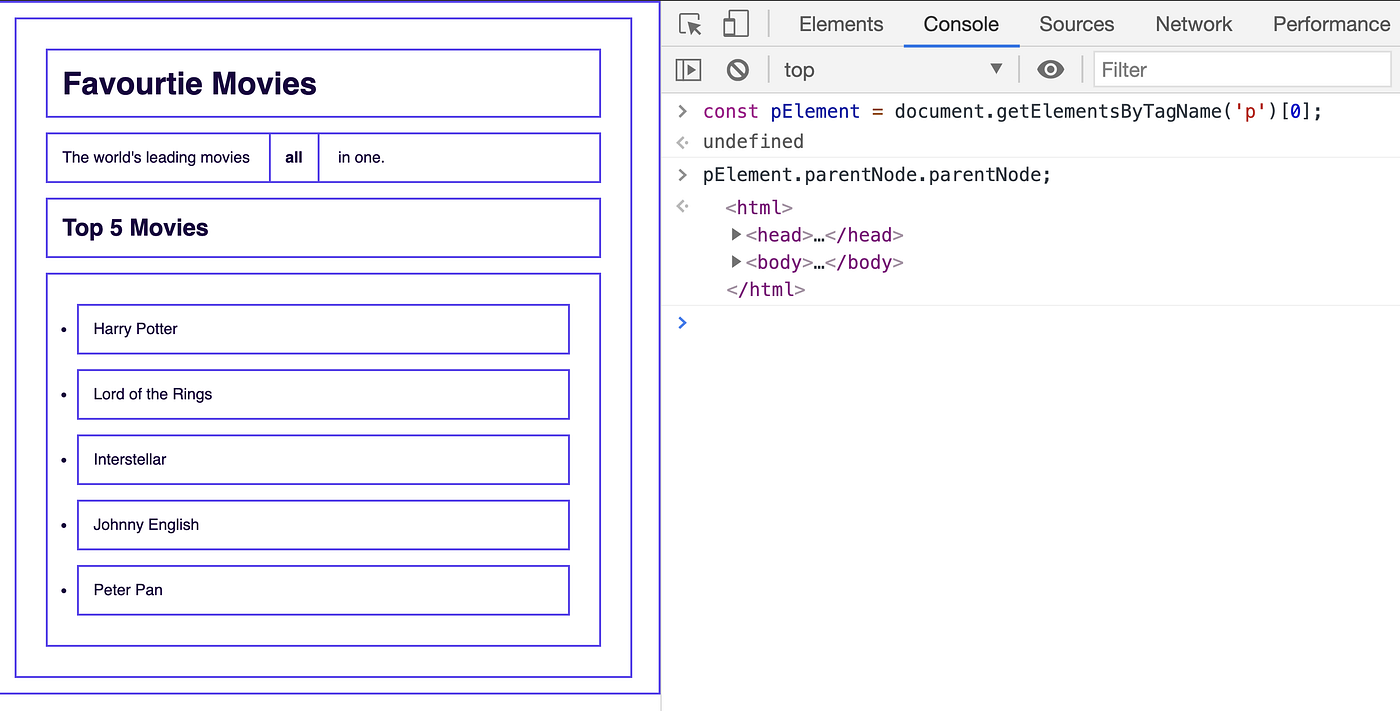This screenshot has height=711, width=1400.
Task: Clear the console using the circle-slash icon
Action: (x=737, y=69)
